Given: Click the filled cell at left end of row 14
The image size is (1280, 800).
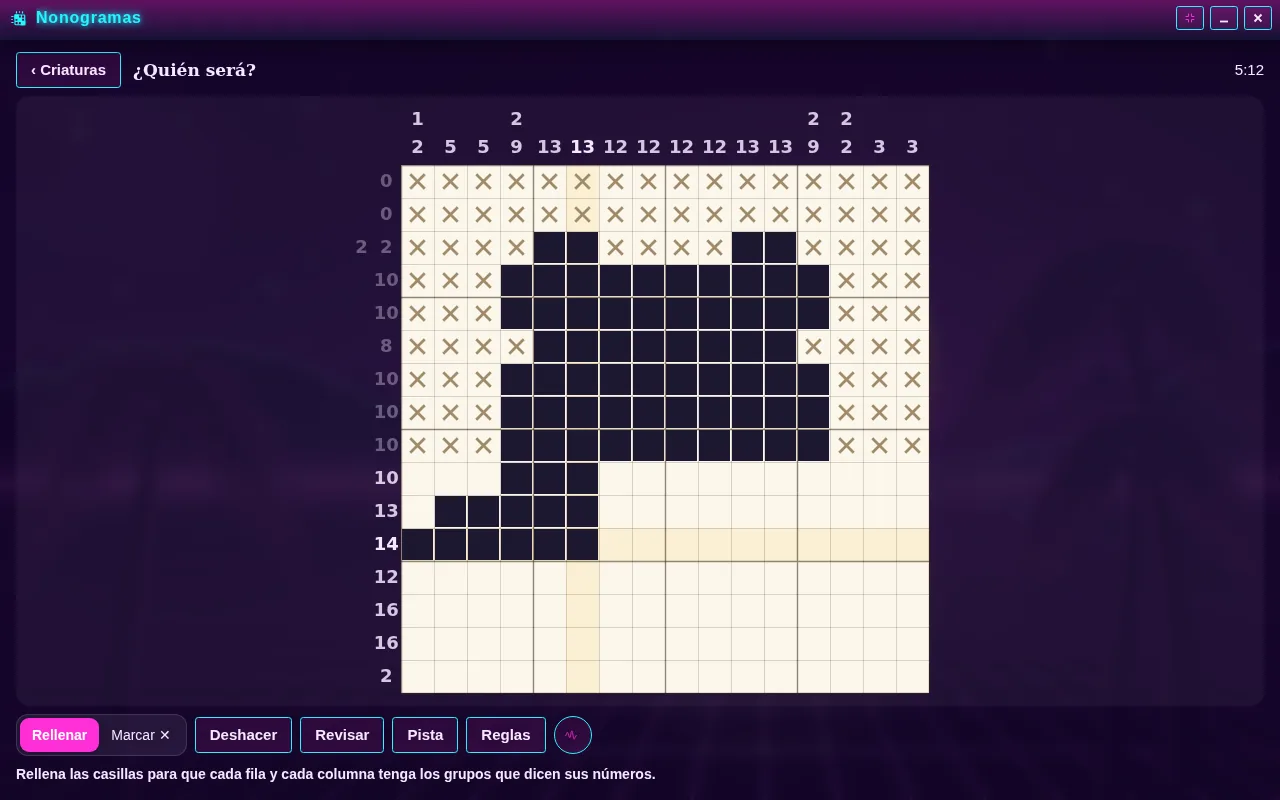Looking at the screenshot, I should point(418,545).
